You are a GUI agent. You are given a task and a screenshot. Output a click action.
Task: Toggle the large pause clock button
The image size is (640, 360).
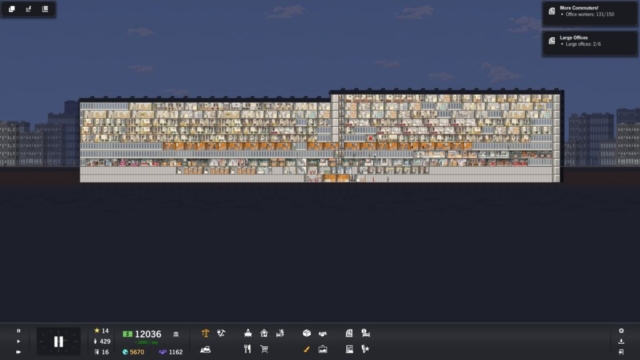pos(58,341)
